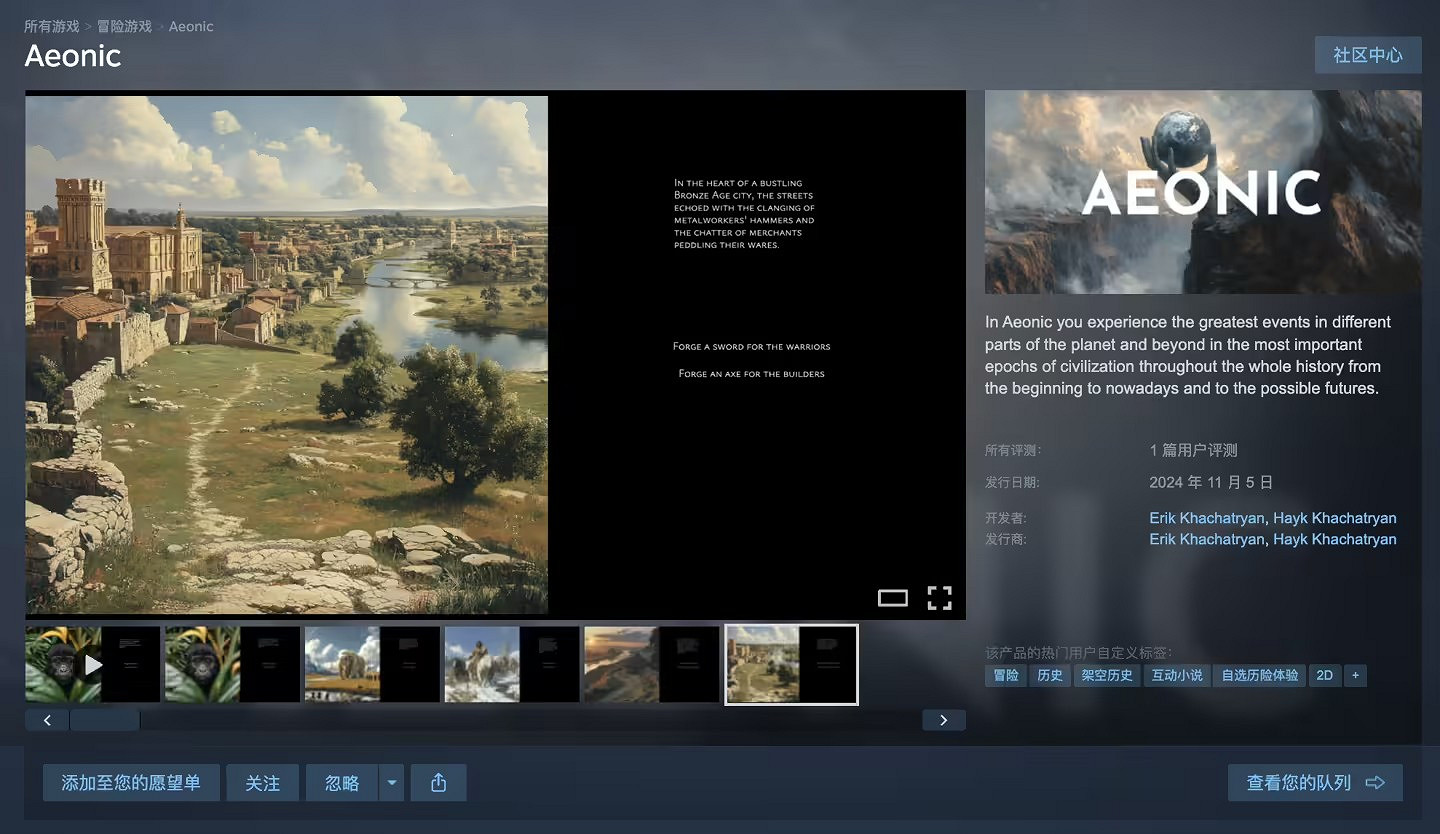
Task: Follow Aeonic using the 关注 button
Action: click(262, 782)
